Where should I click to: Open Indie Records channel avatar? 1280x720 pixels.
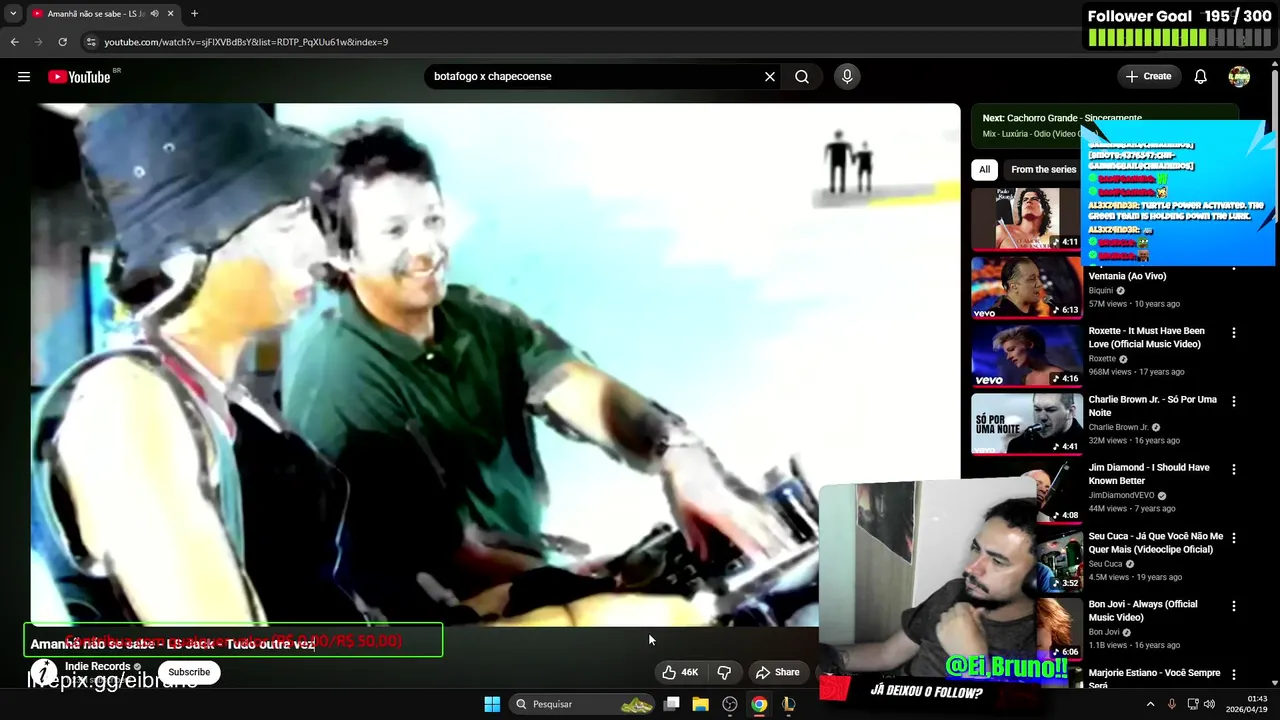click(43, 672)
